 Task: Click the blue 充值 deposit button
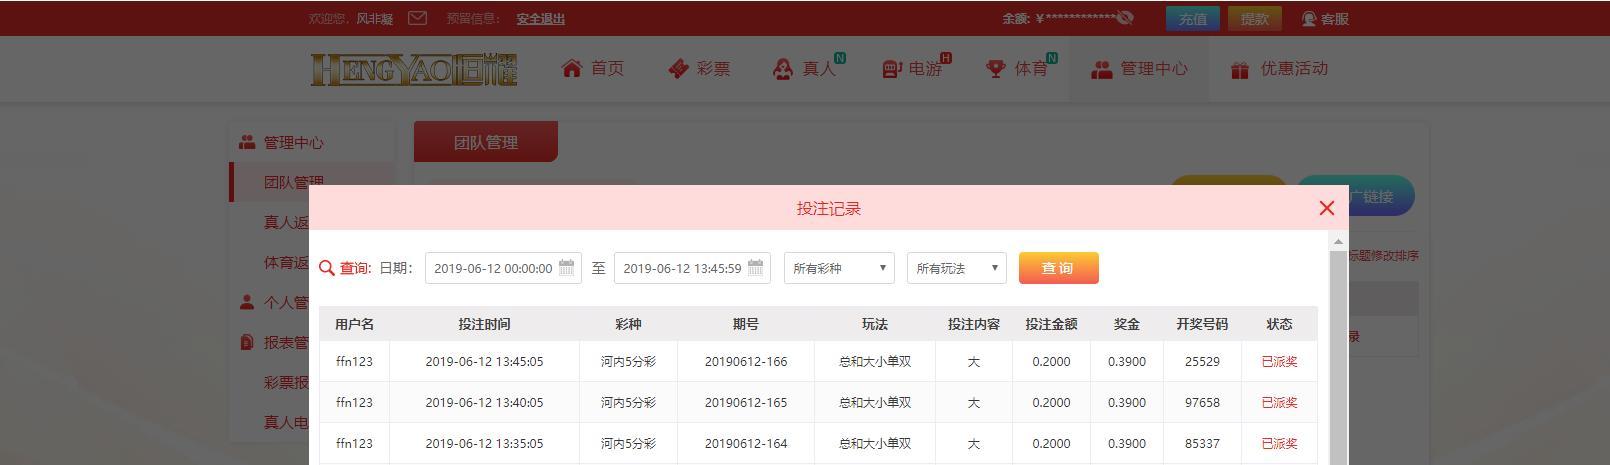click(1192, 18)
